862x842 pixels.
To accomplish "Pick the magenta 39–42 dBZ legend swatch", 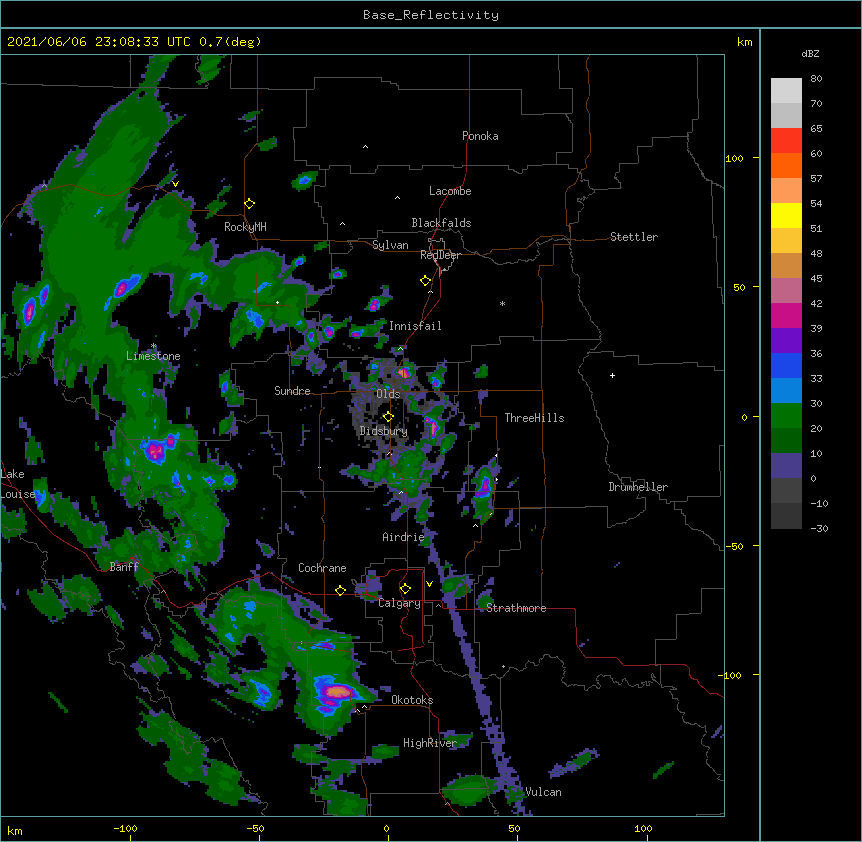I will tap(786, 315).
